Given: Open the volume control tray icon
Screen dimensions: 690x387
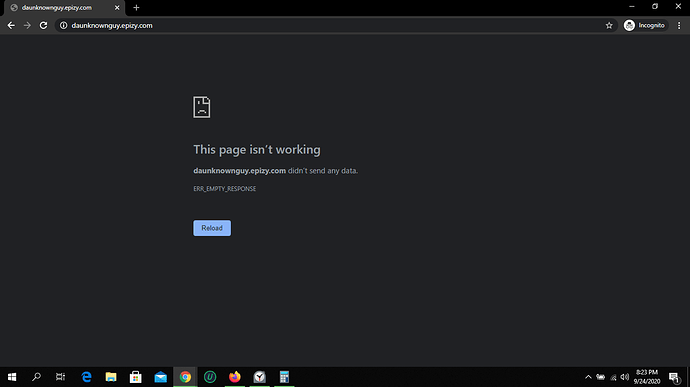Looking at the screenshot, I should 624,377.
